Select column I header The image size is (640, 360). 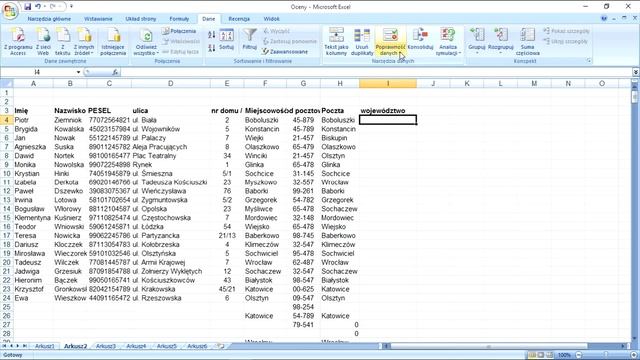(x=388, y=84)
